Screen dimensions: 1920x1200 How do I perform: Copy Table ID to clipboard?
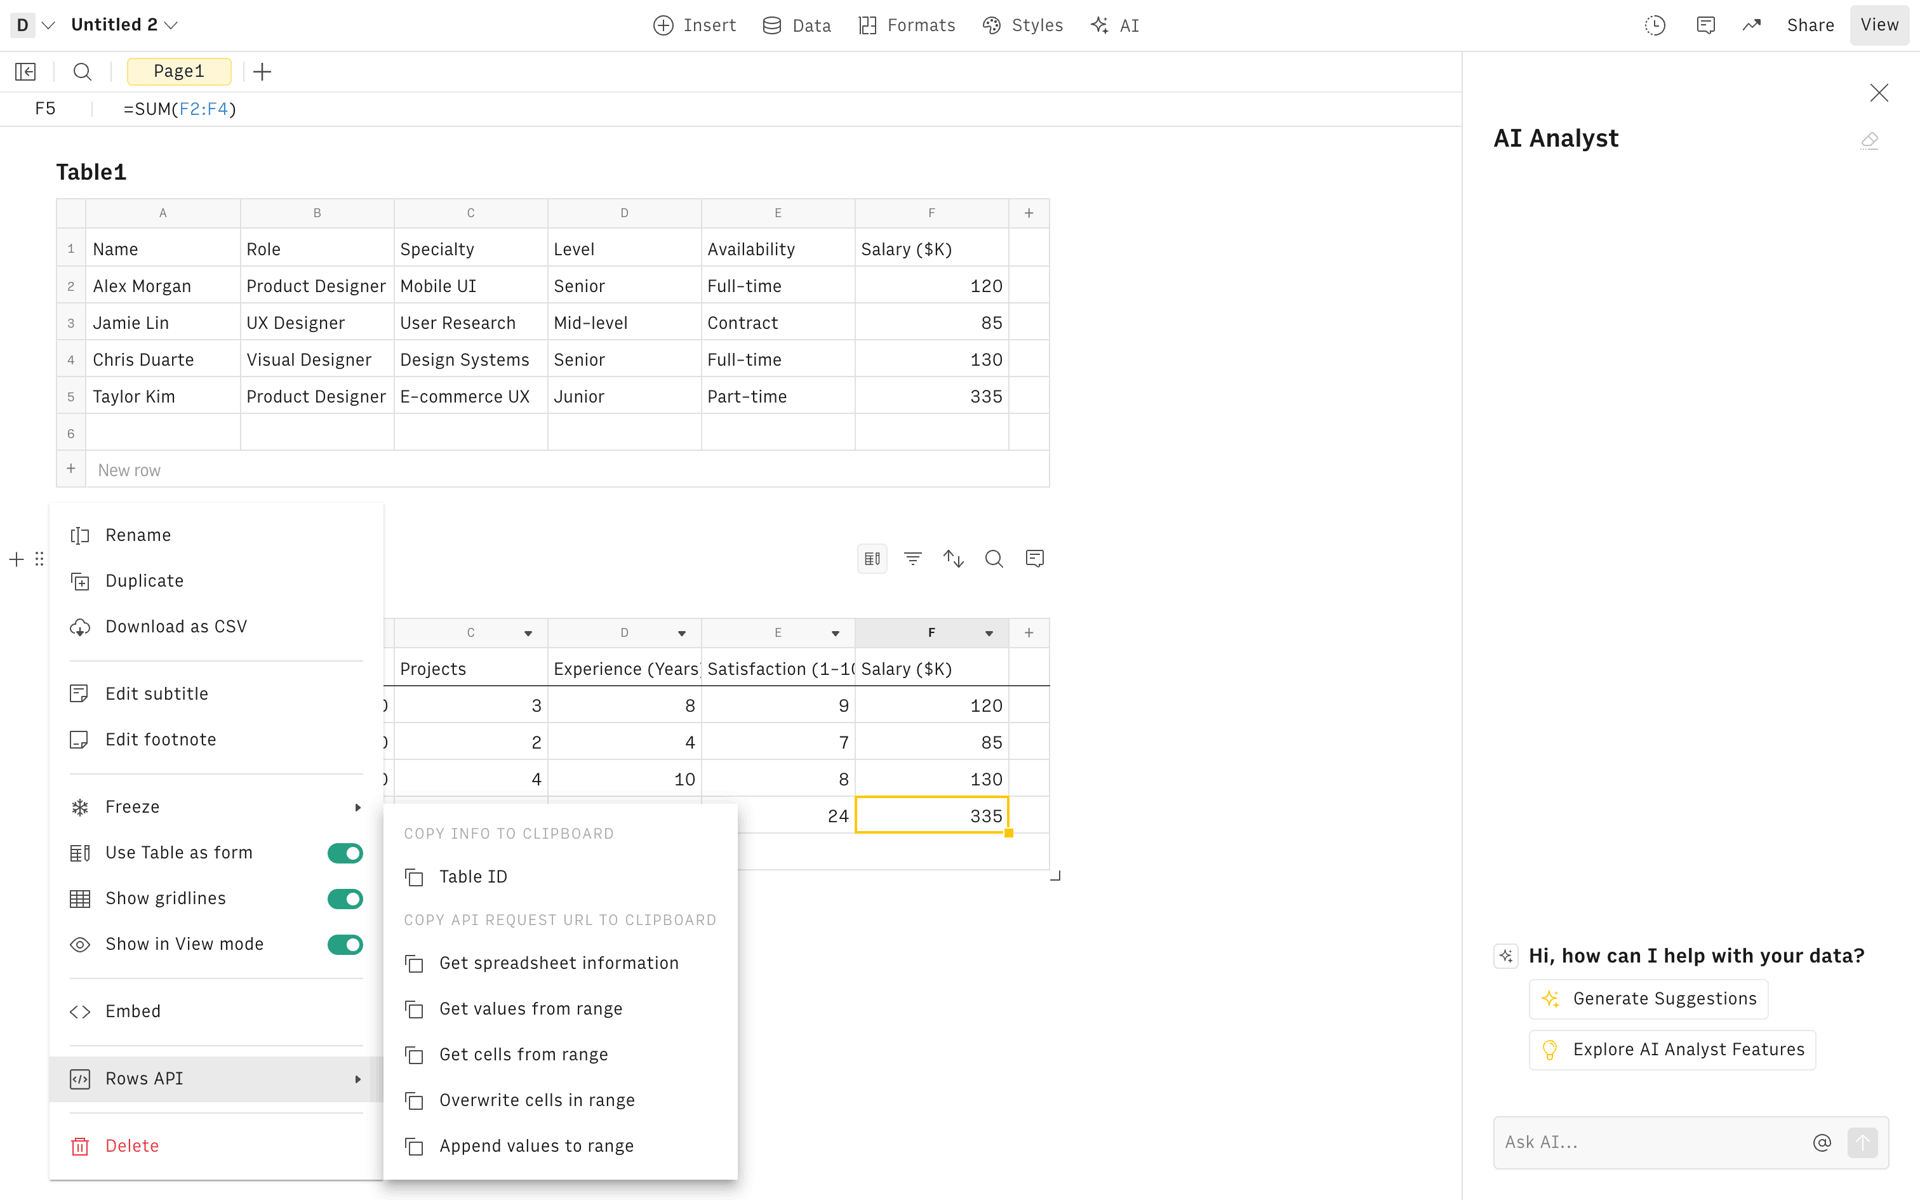click(560, 877)
